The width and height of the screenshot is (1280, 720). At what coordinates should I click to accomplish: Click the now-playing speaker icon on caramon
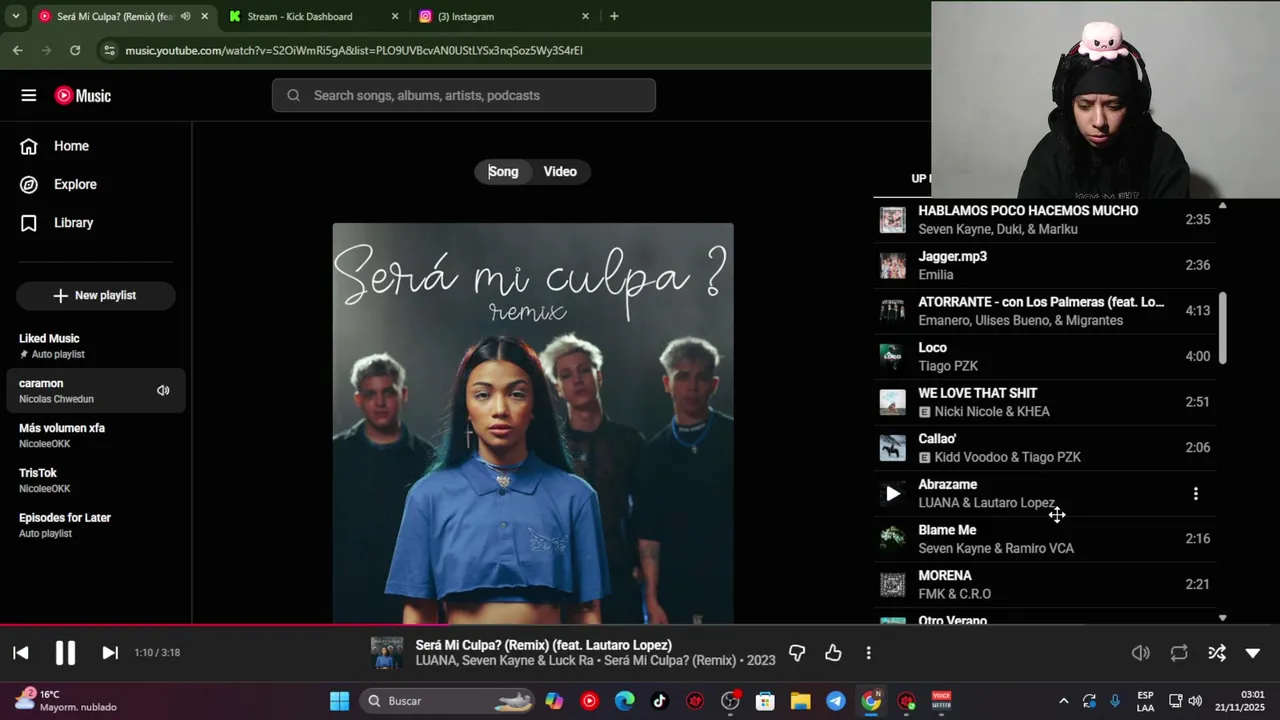pos(163,391)
